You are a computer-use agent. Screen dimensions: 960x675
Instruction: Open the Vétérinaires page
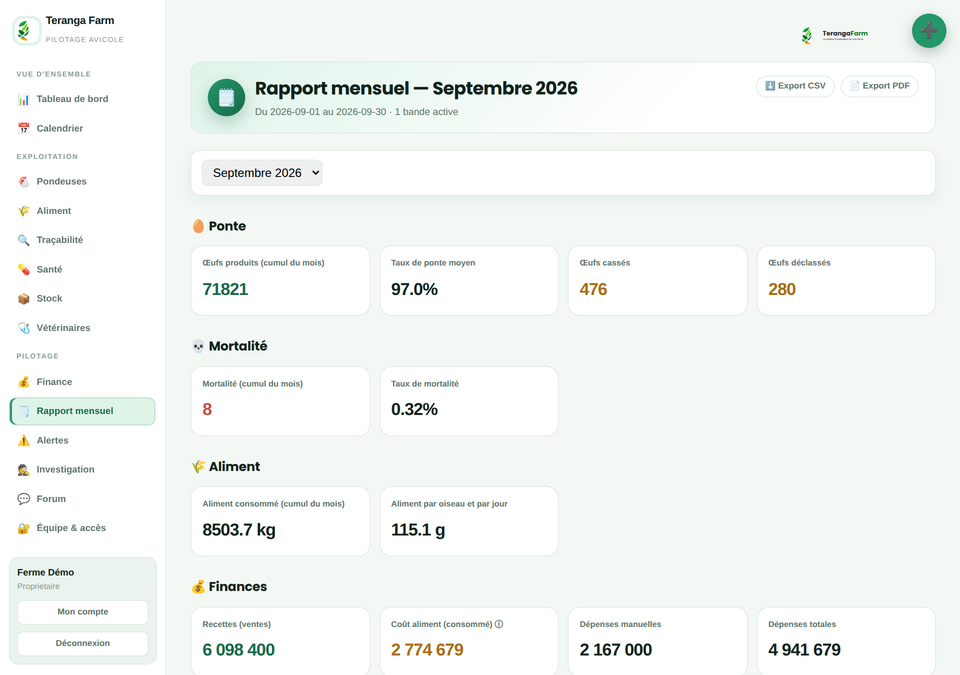coord(83,328)
